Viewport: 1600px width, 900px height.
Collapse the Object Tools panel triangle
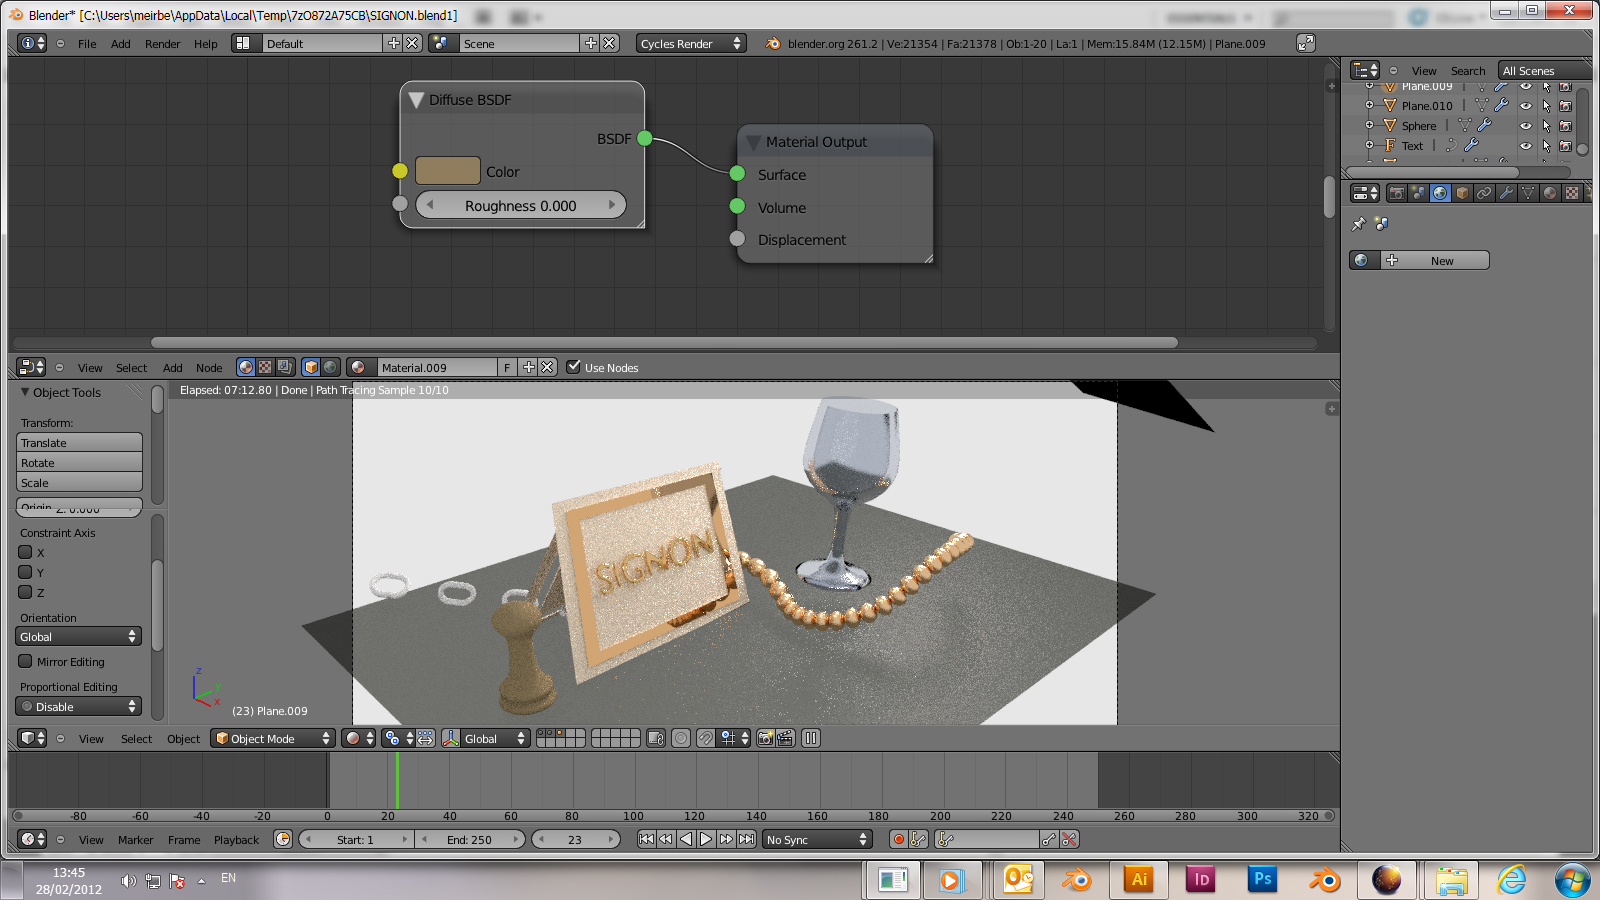tap(25, 393)
